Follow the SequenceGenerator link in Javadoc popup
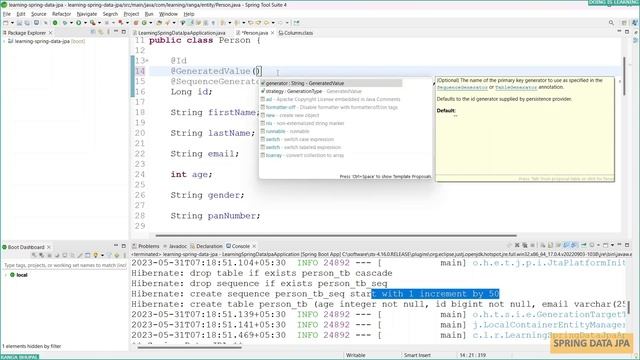The width and height of the screenshot is (640, 360). (462, 87)
